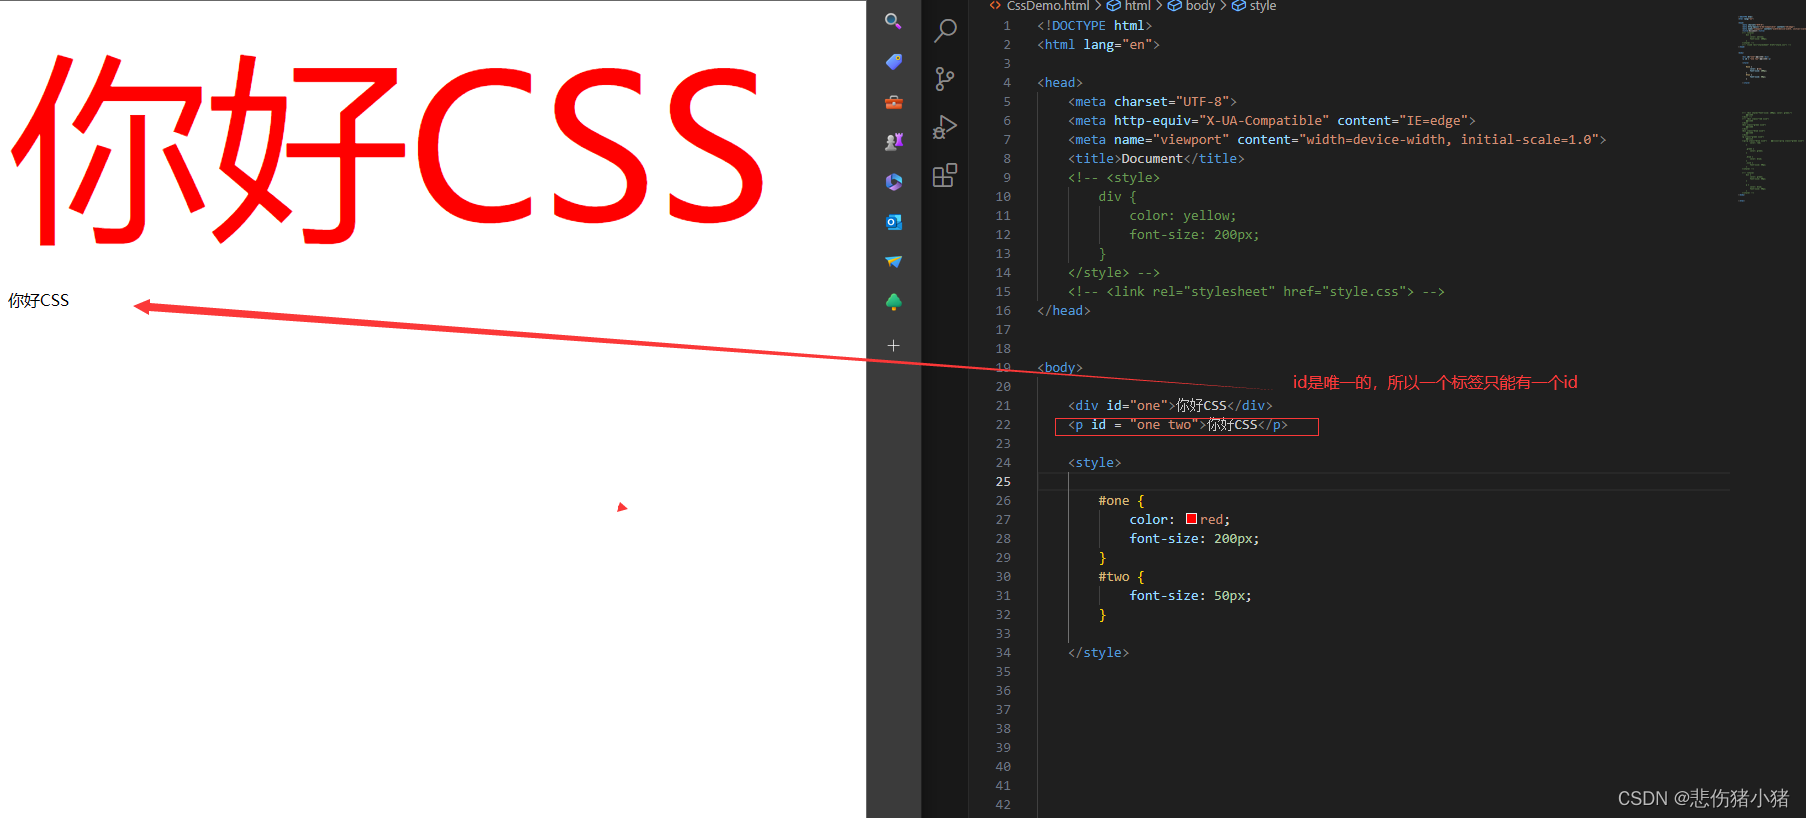Select the style breadcrumb segment
The height and width of the screenshot is (818, 1806).
pyautogui.click(x=1254, y=6)
